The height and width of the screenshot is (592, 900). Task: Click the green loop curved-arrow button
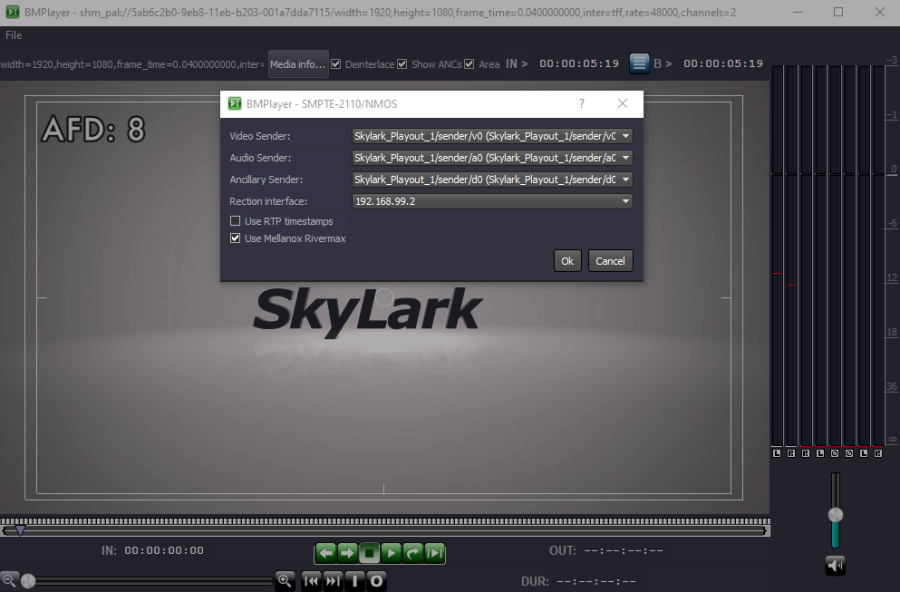tap(413, 553)
